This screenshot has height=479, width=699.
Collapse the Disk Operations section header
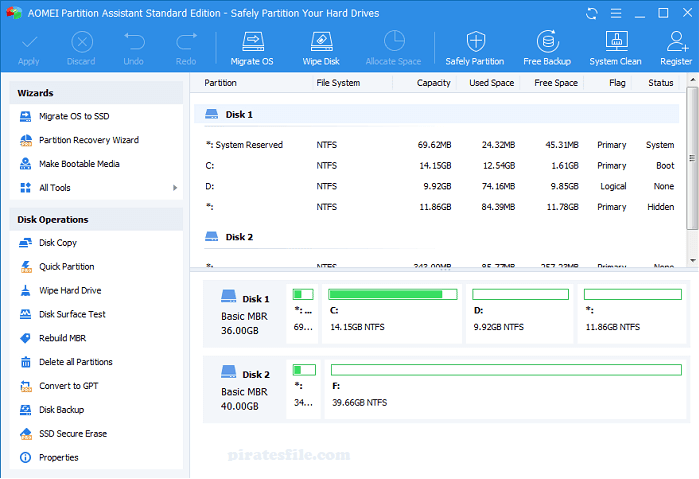point(96,219)
